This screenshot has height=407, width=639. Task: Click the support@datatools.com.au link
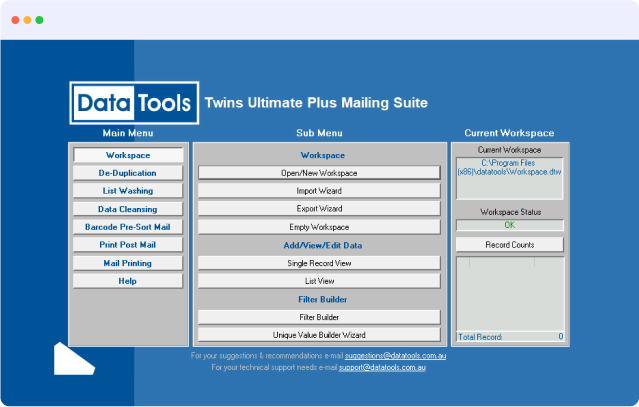coord(382,367)
